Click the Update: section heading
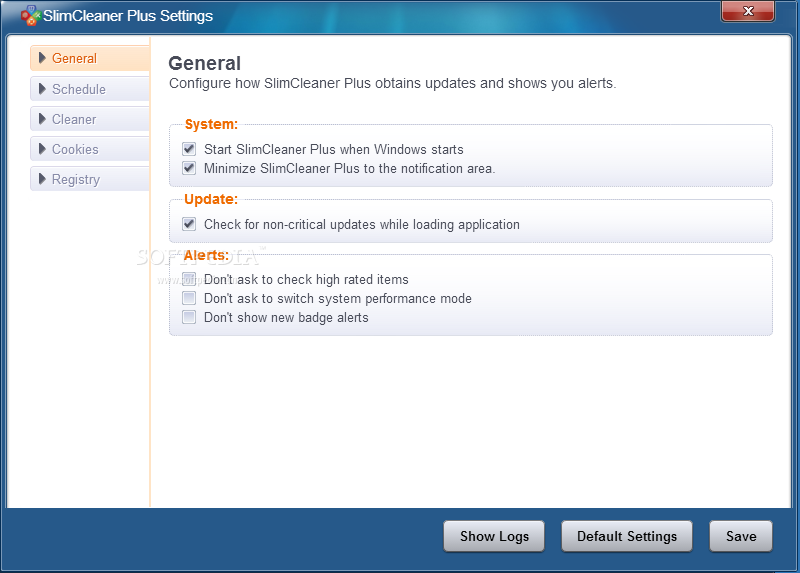The image size is (800, 573). (211, 199)
